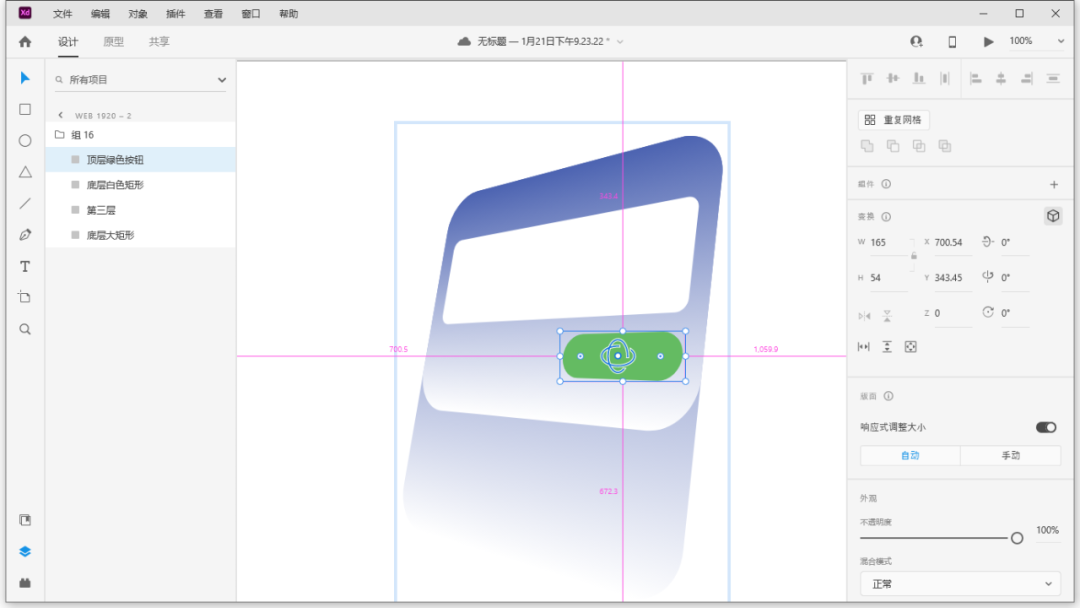Image resolution: width=1080 pixels, height=608 pixels.
Task: Select the Rectangle tool
Action: click(25, 110)
